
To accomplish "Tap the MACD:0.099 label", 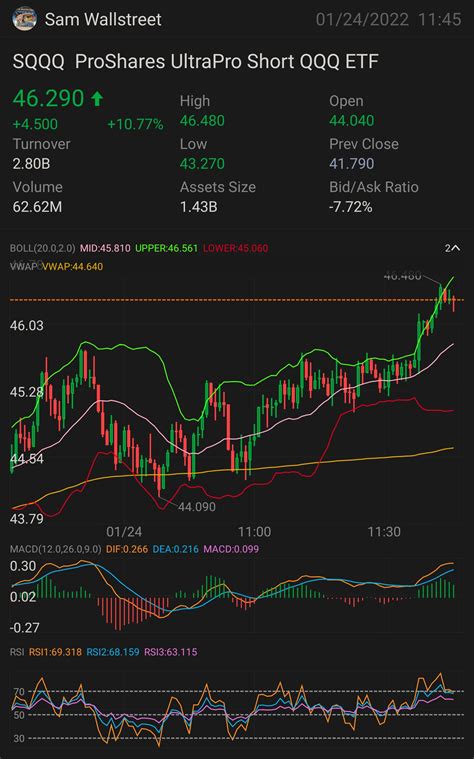I will [231, 549].
